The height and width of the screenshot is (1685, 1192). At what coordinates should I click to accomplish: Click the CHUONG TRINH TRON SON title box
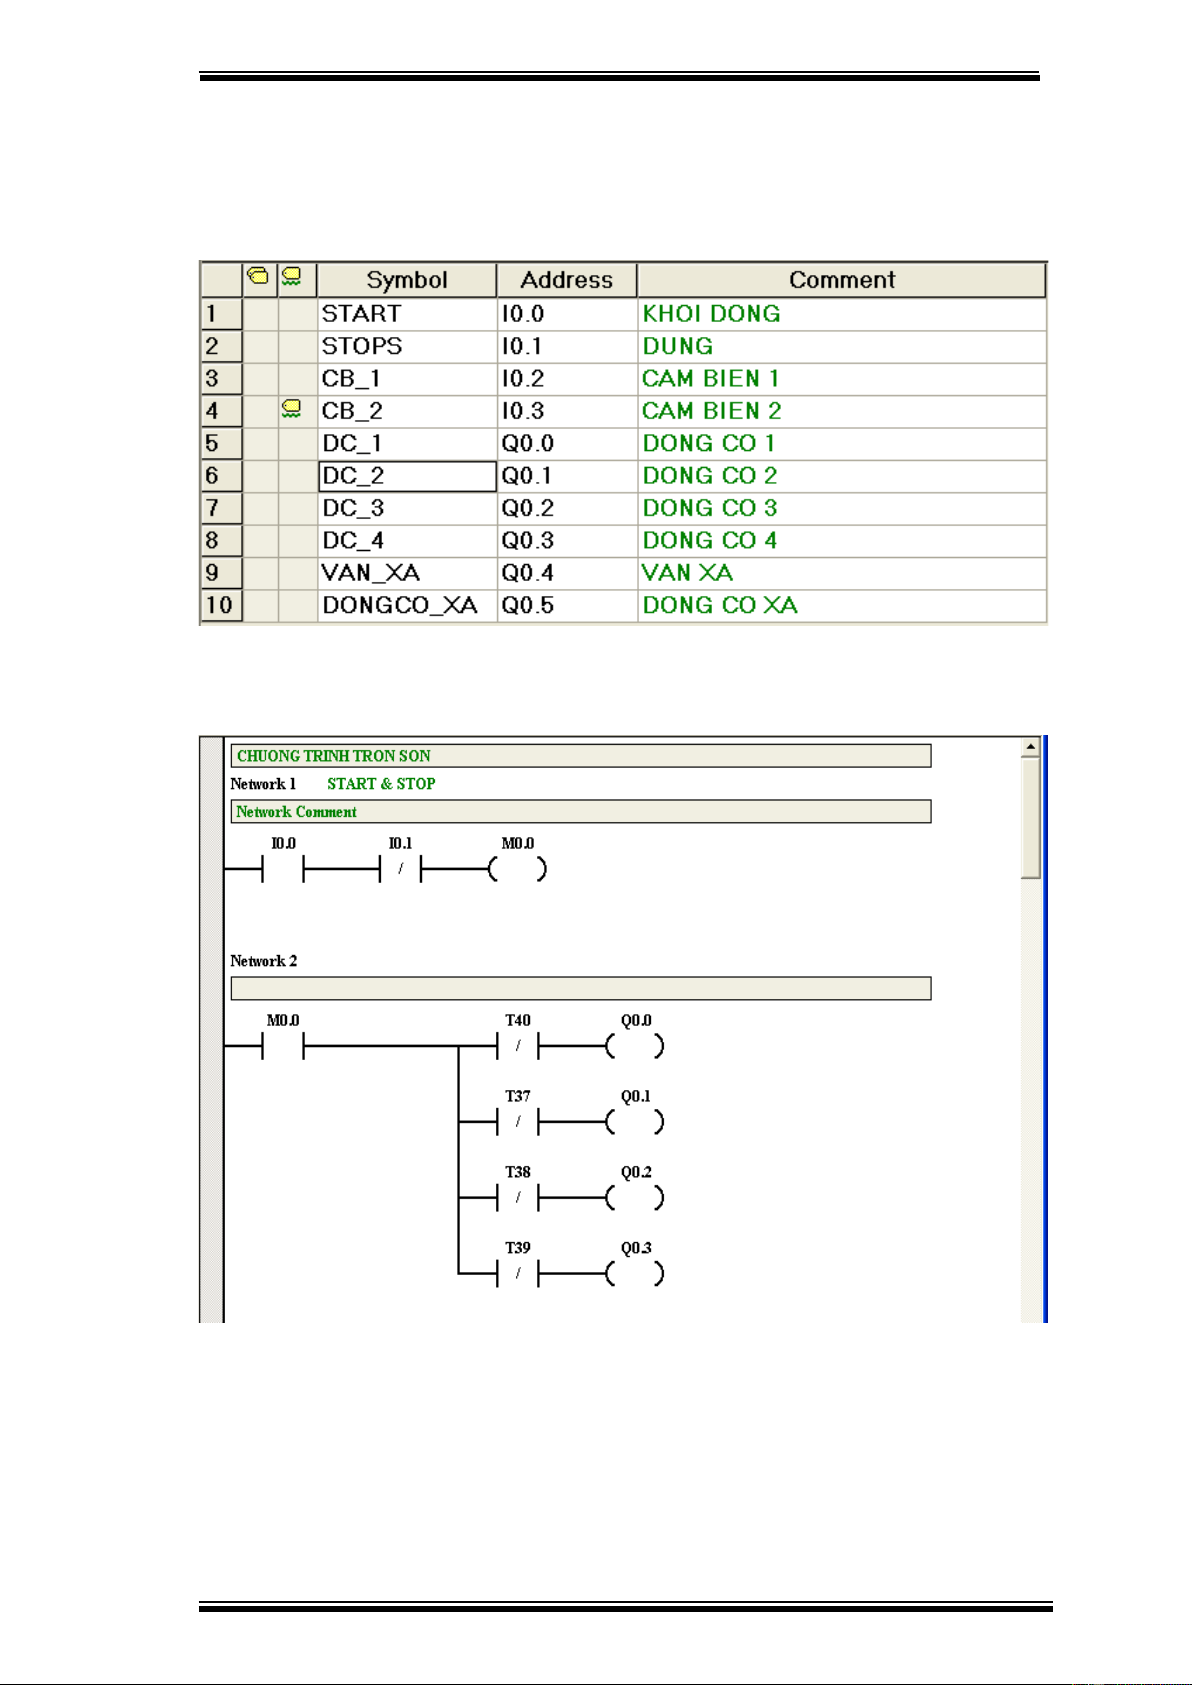[x=580, y=756]
